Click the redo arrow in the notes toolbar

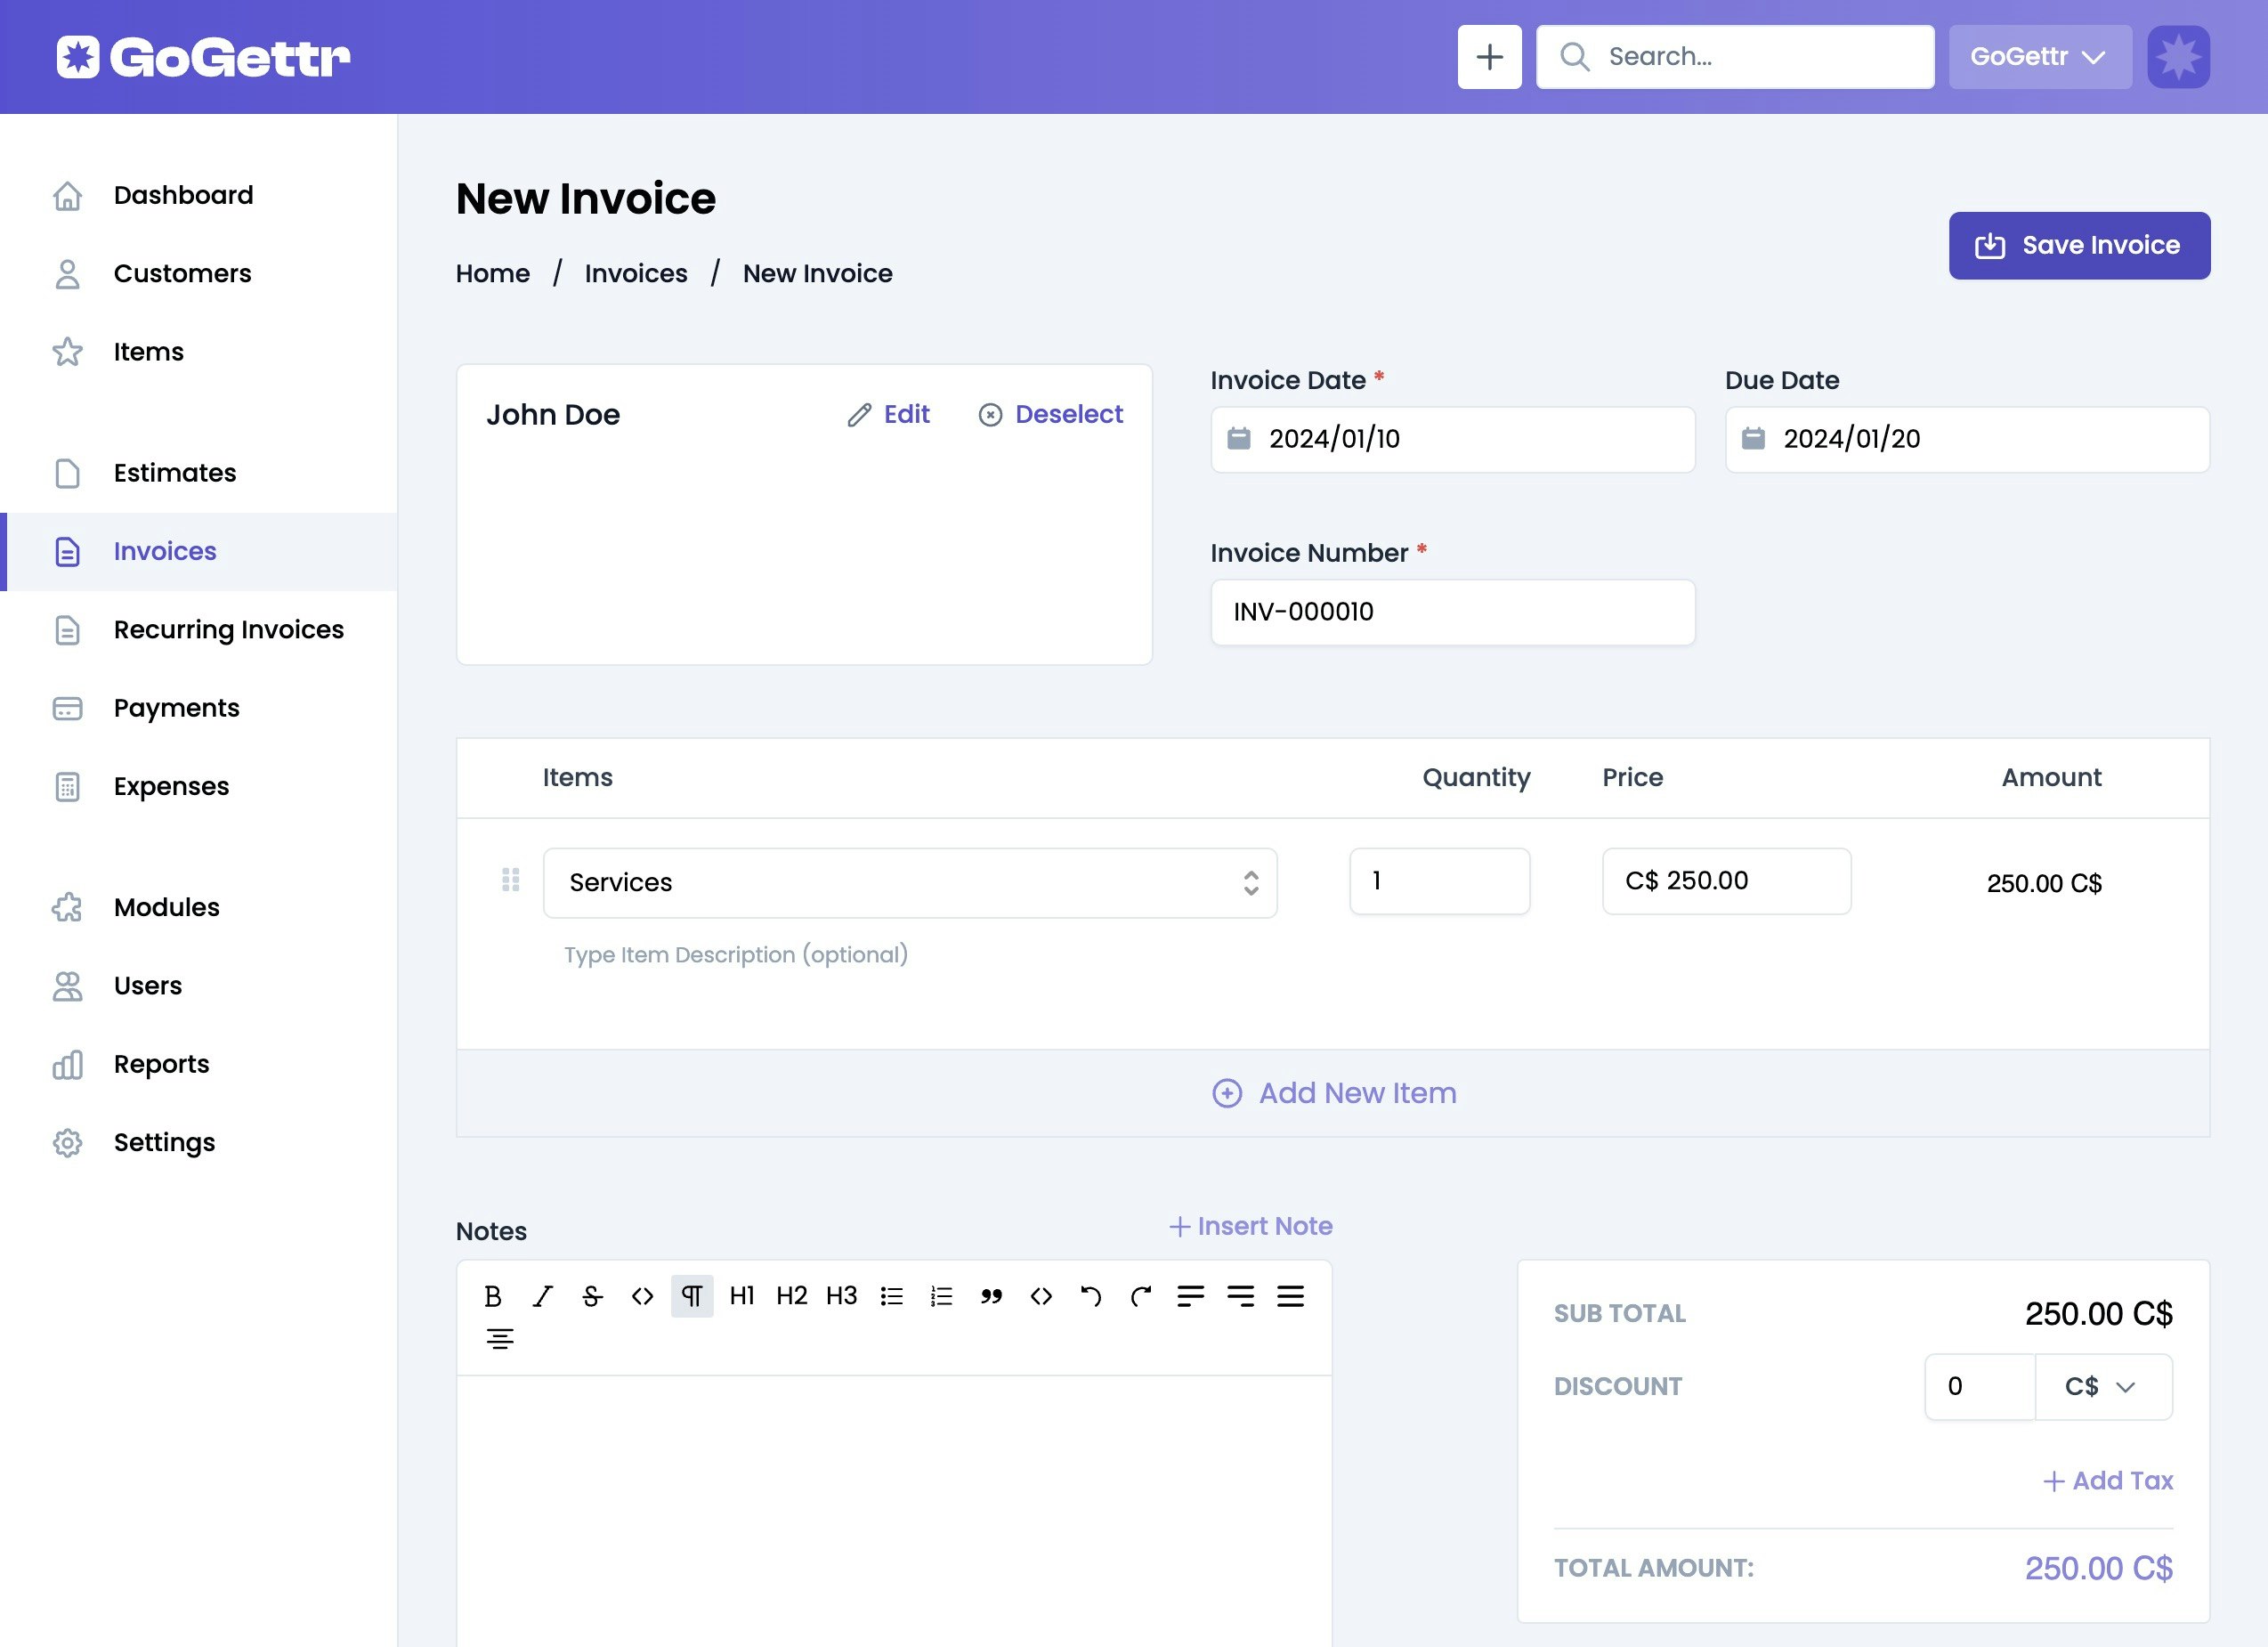pos(1140,1296)
